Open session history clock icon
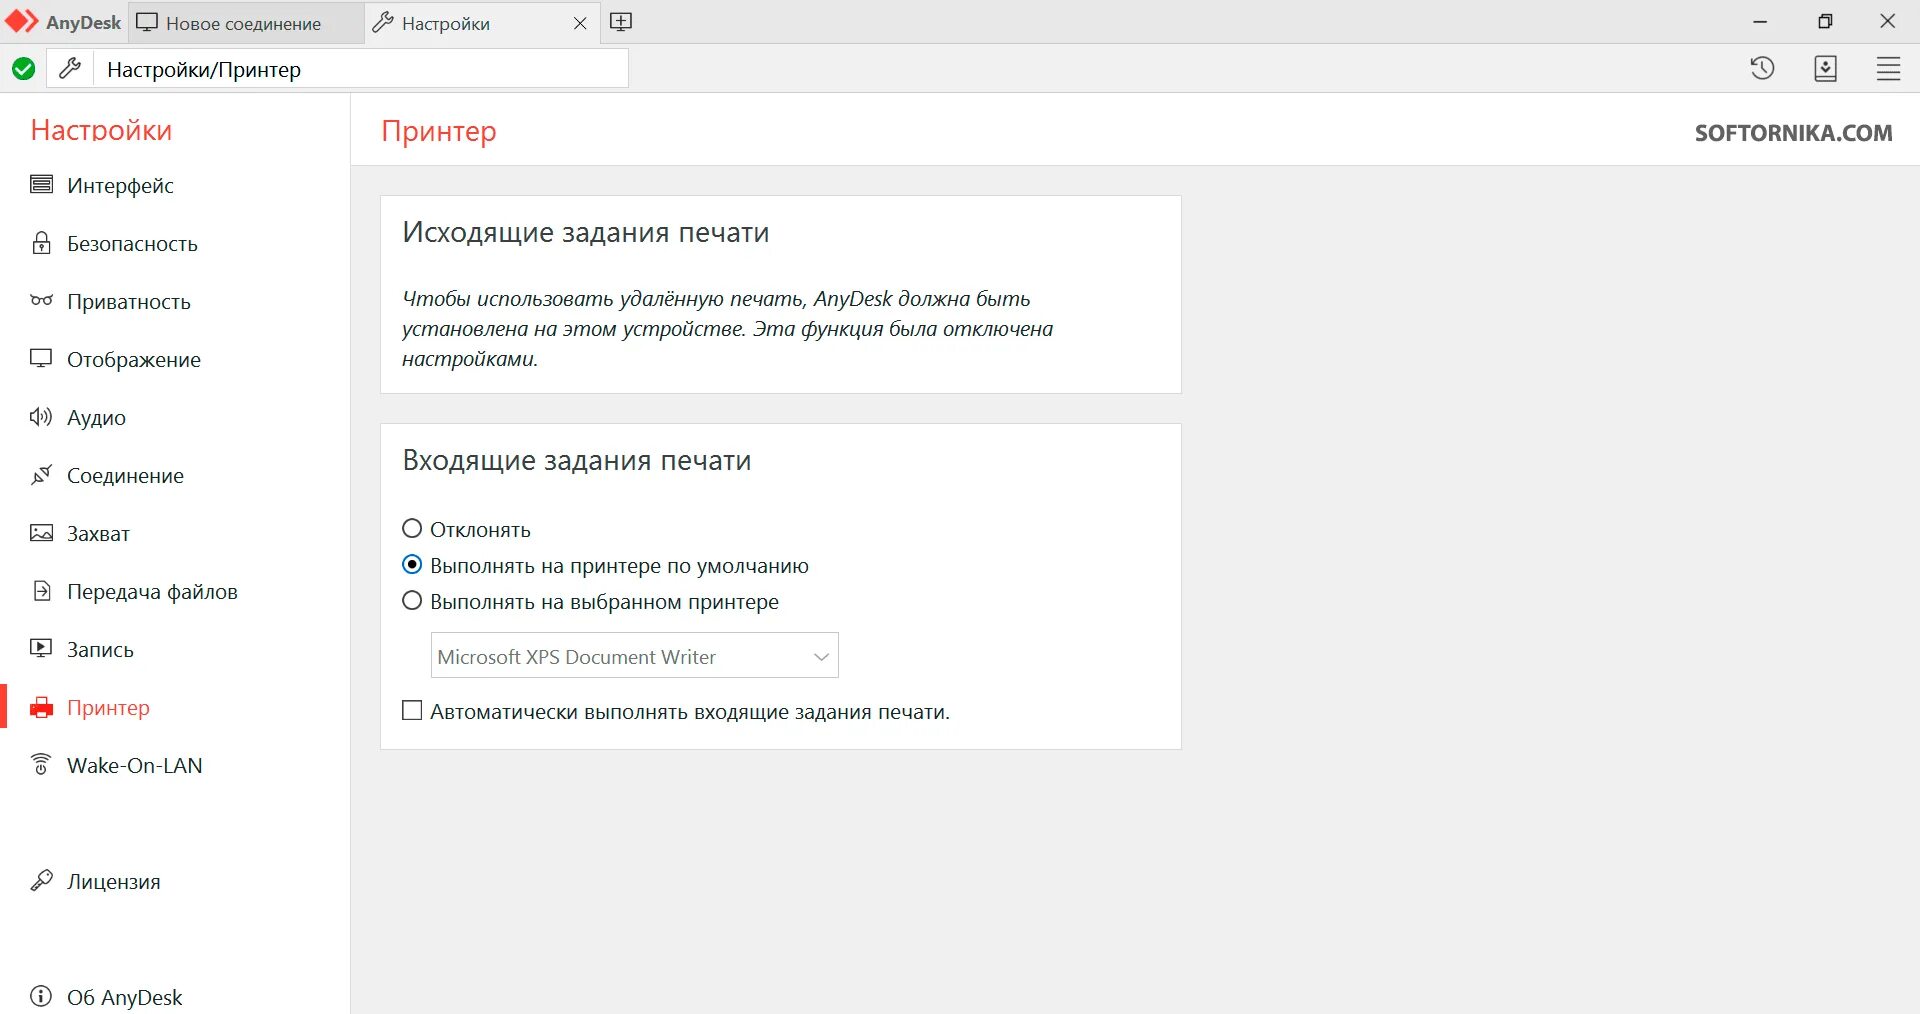 tap(1762, 68)
